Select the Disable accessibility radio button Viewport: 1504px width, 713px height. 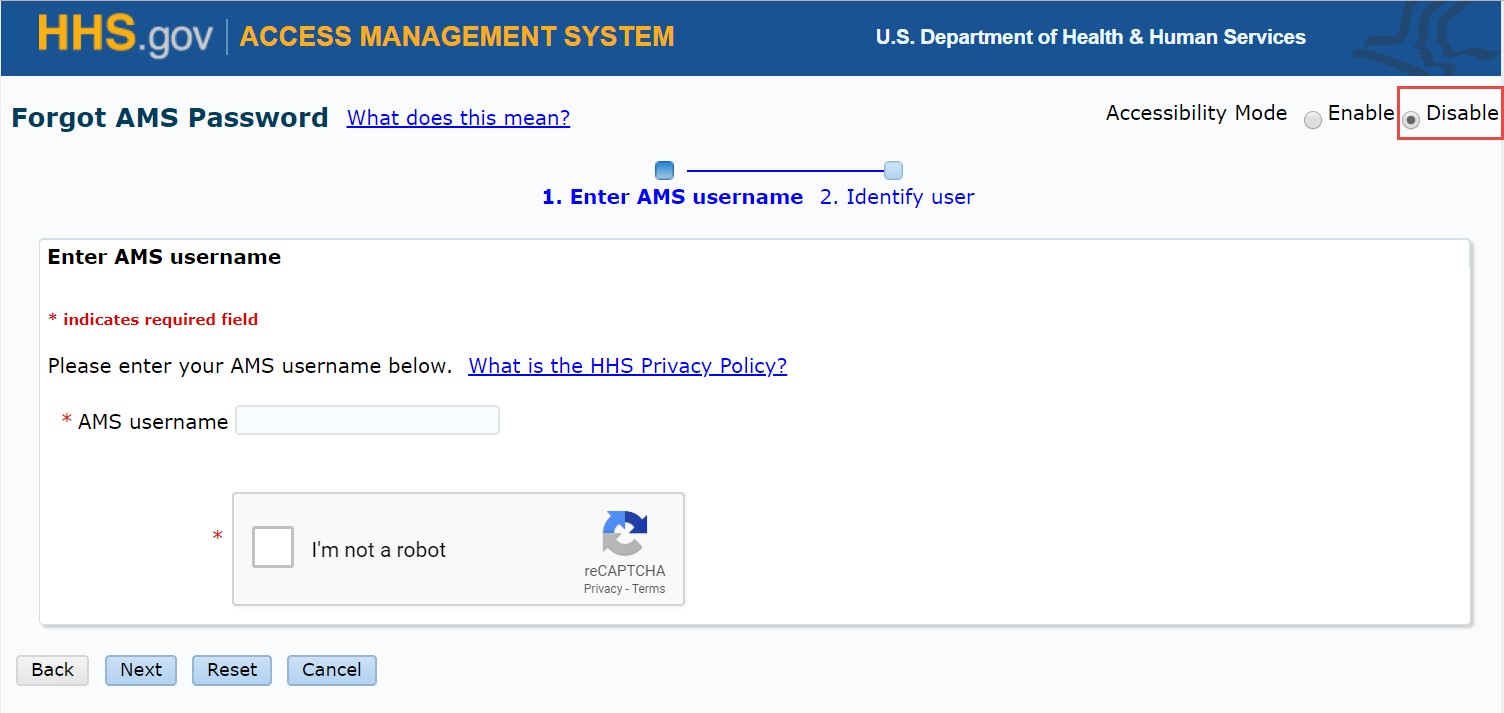(x=1410, y=120)
